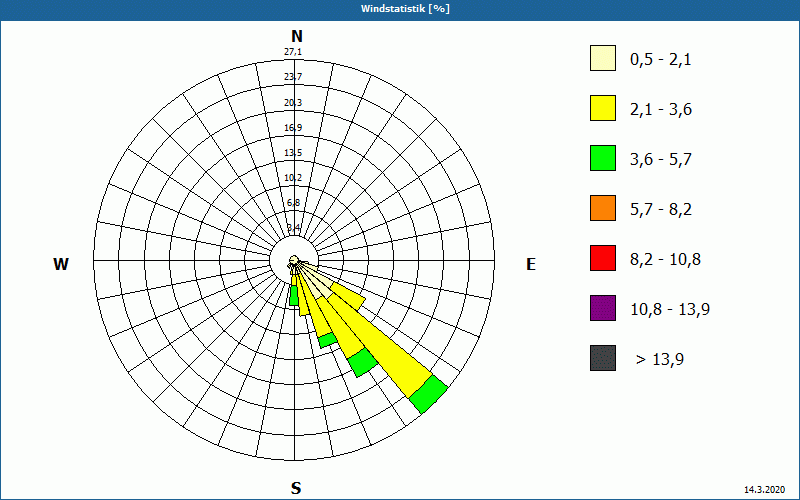
Task: Click the 20,3 ring scale label
Action: (293, 103)
